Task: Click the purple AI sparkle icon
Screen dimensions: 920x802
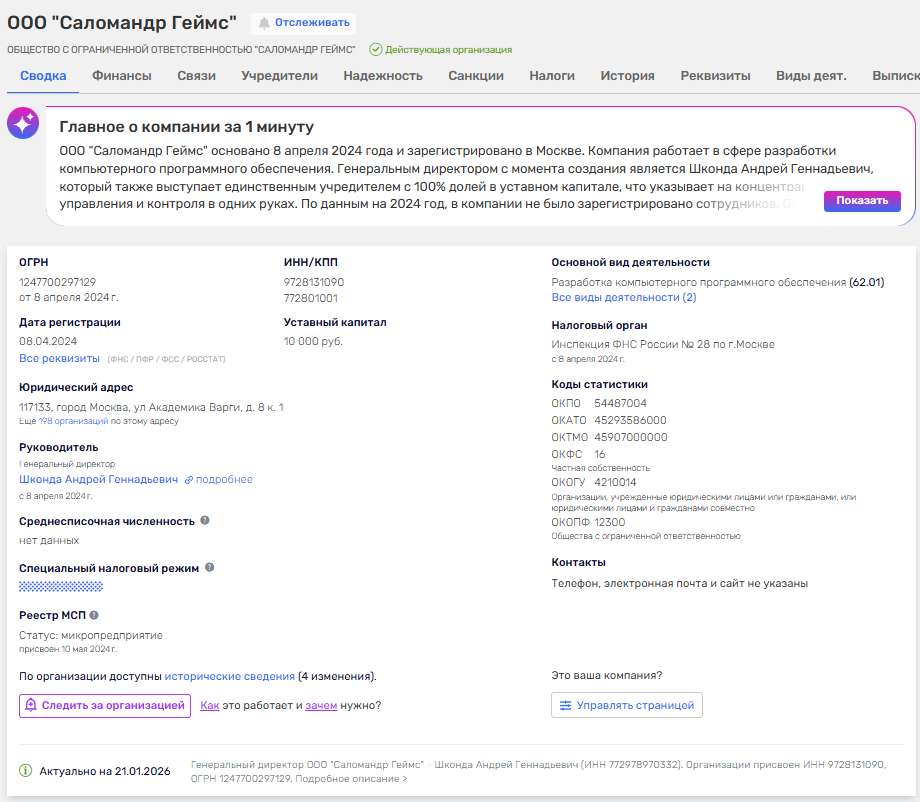Action: point(23,123)
